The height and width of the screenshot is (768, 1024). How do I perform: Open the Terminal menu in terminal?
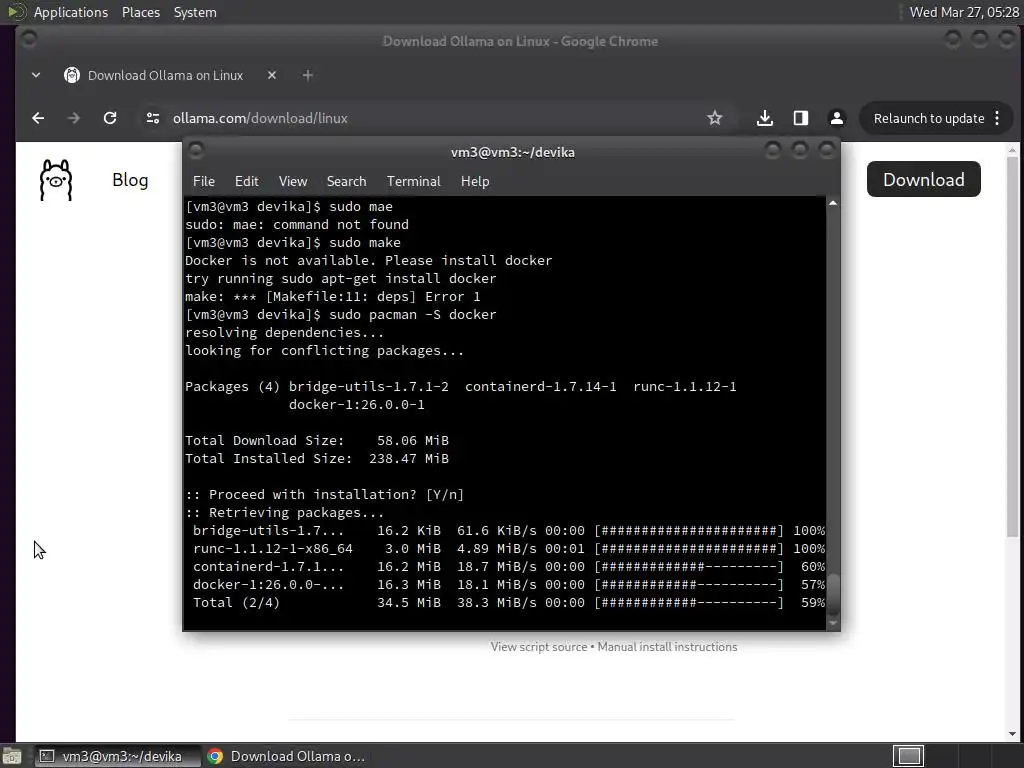click(x=413, y=181)
